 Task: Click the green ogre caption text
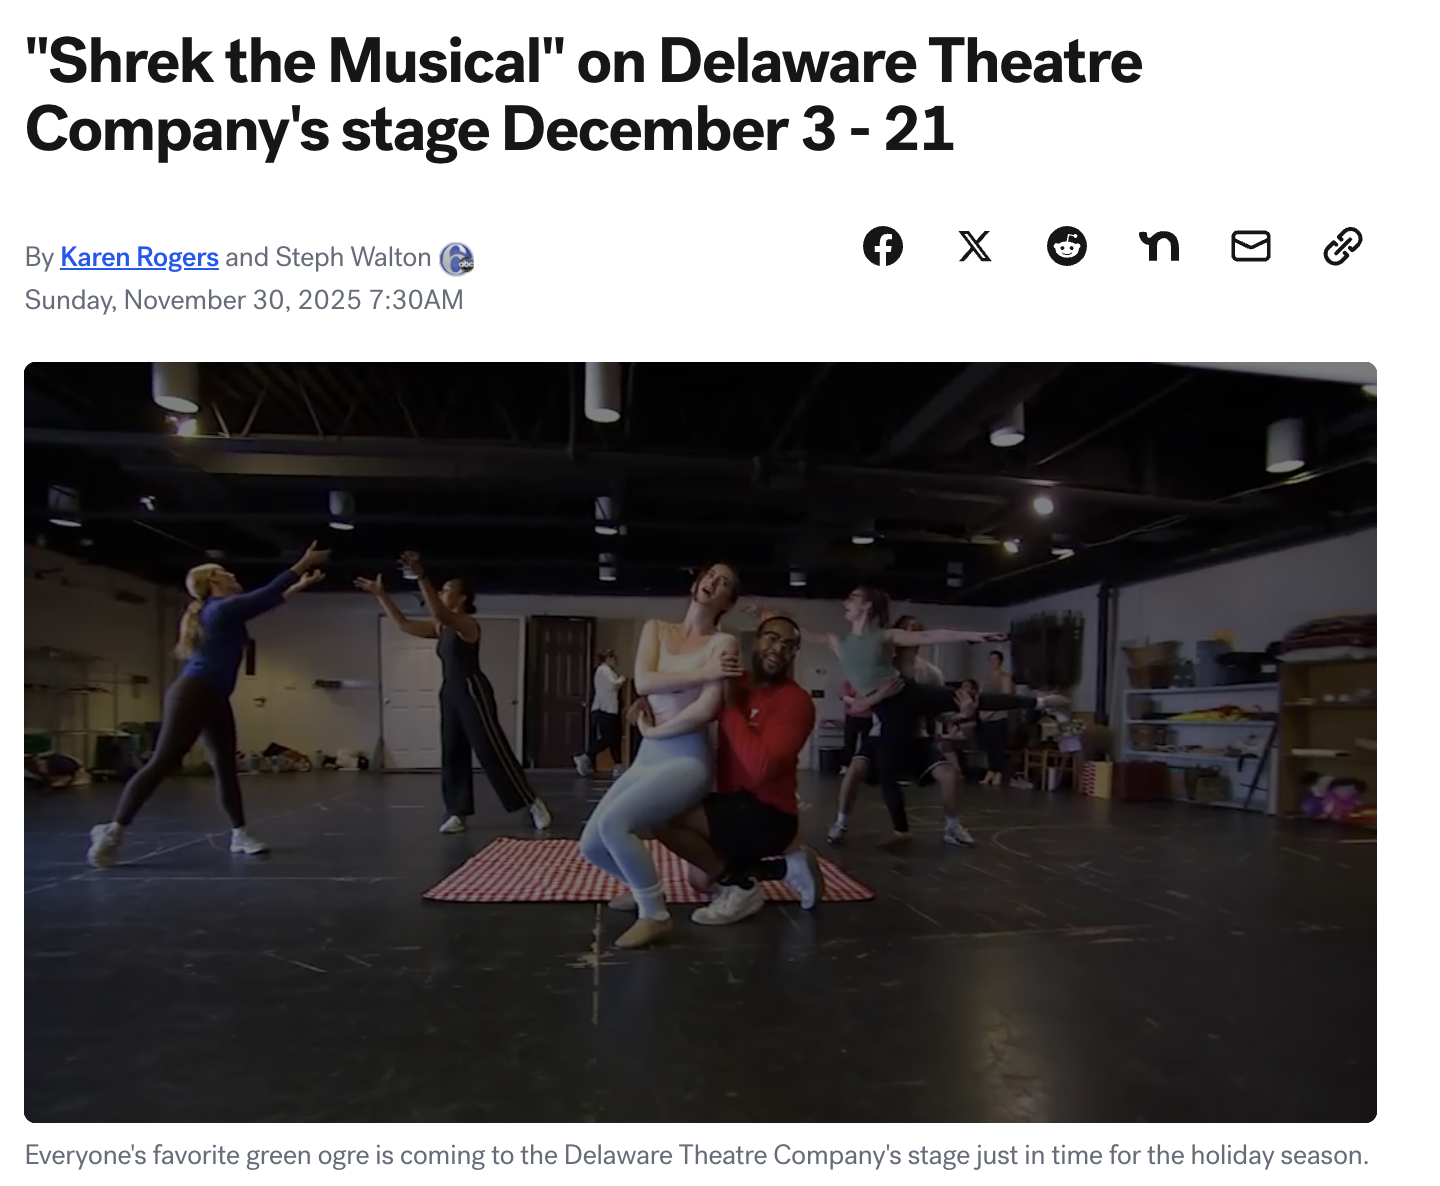[696, 1155]
